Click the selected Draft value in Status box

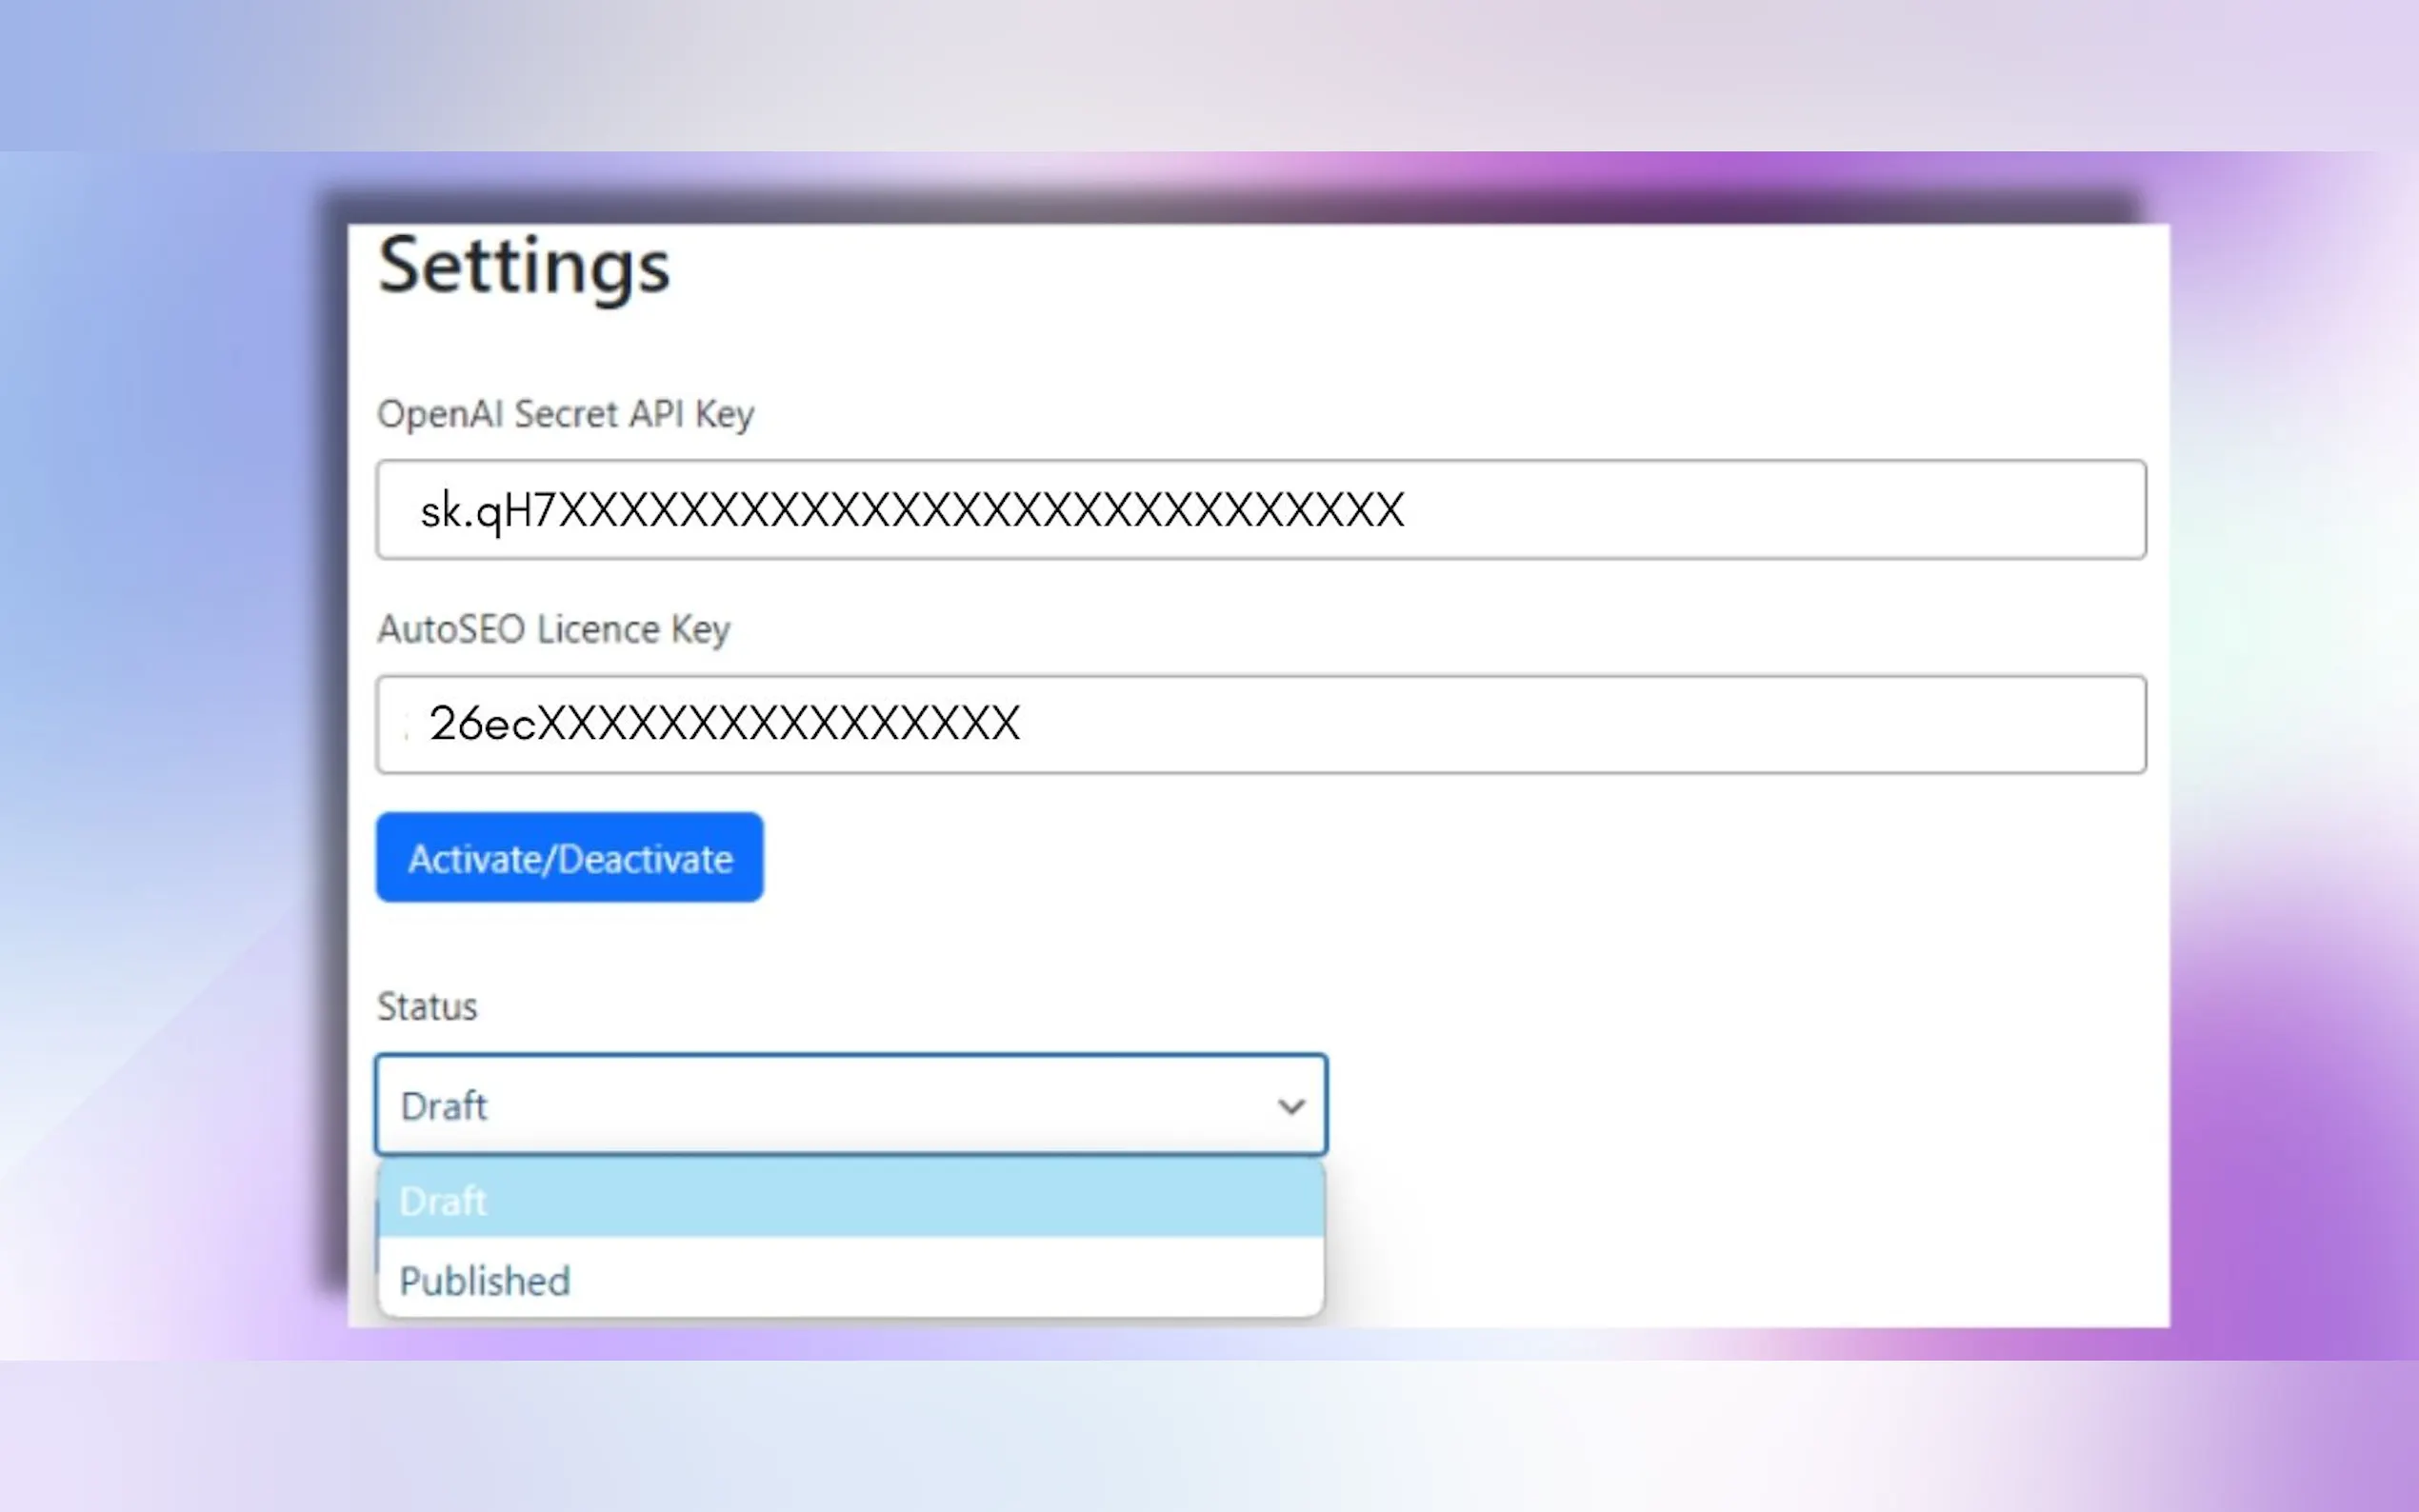(x=444, y=1106)
